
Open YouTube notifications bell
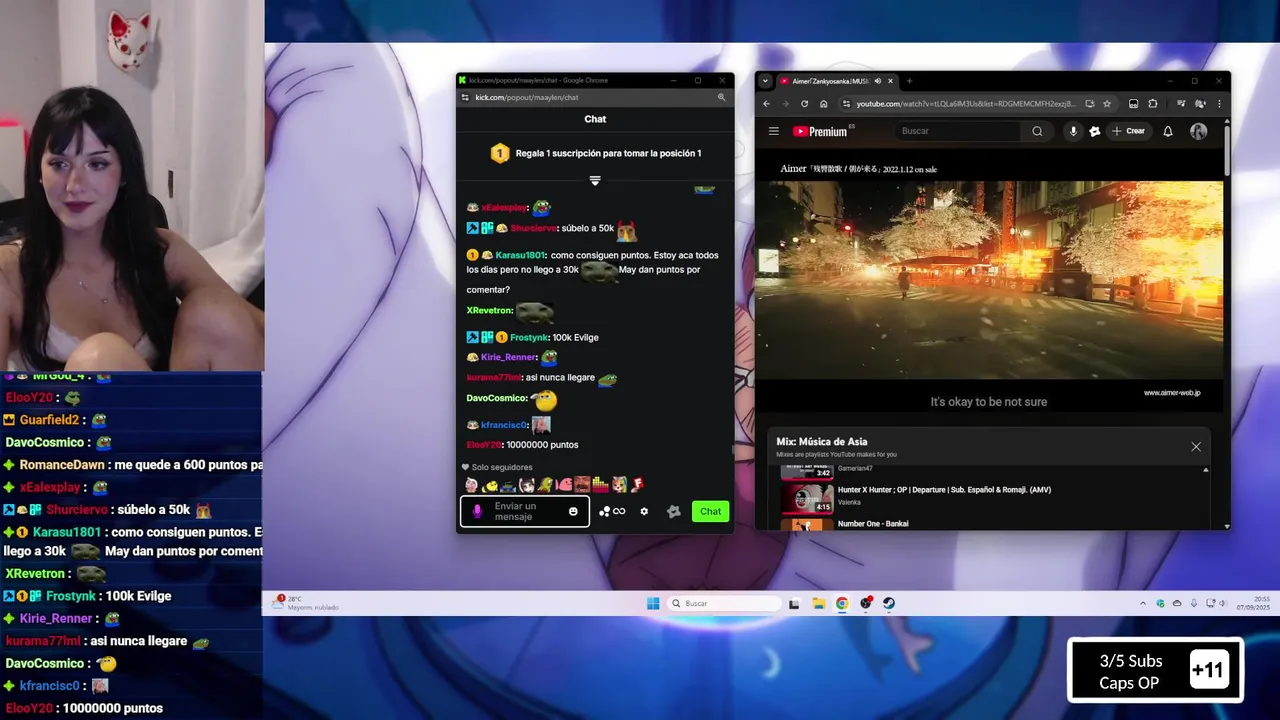(x=1167, y=131)
